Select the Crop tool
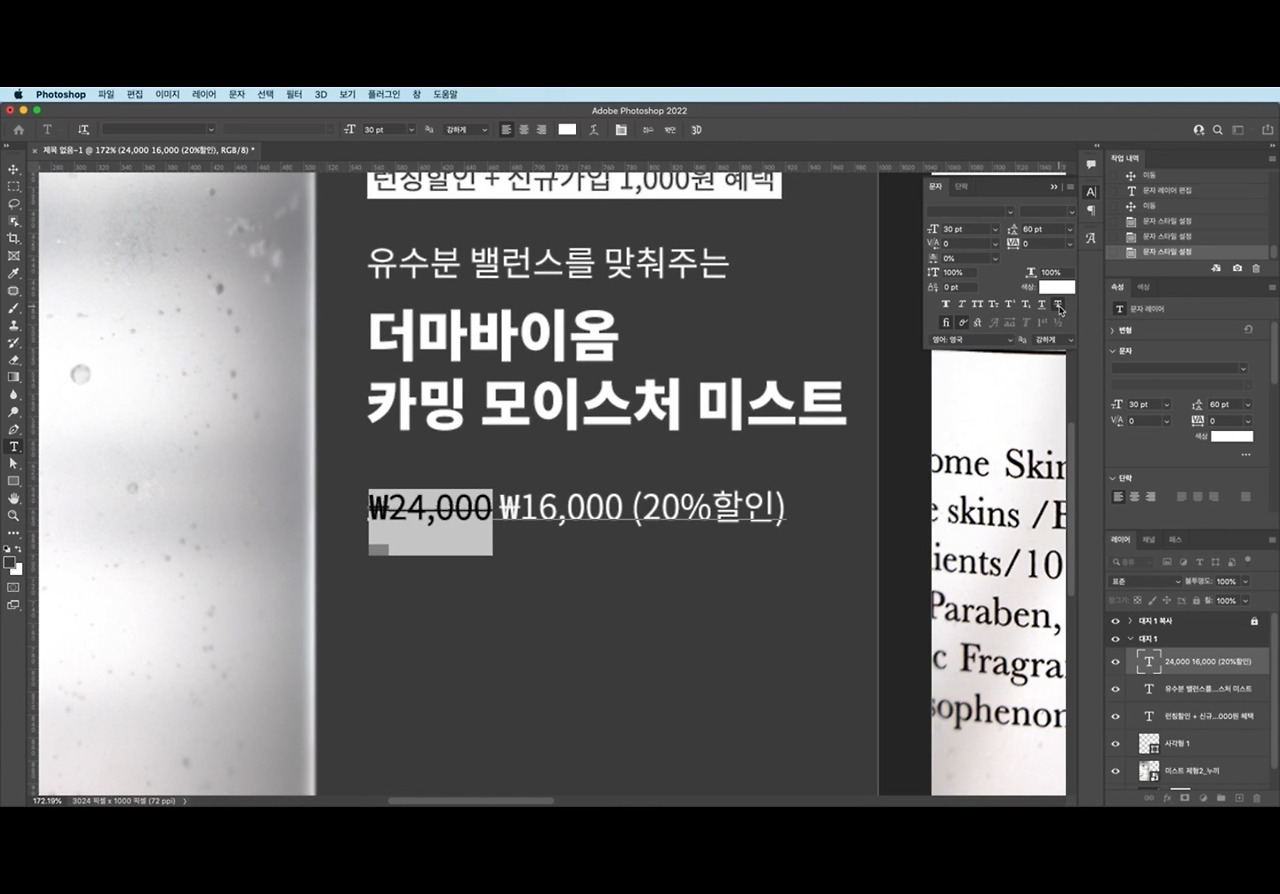 point(14,239)
